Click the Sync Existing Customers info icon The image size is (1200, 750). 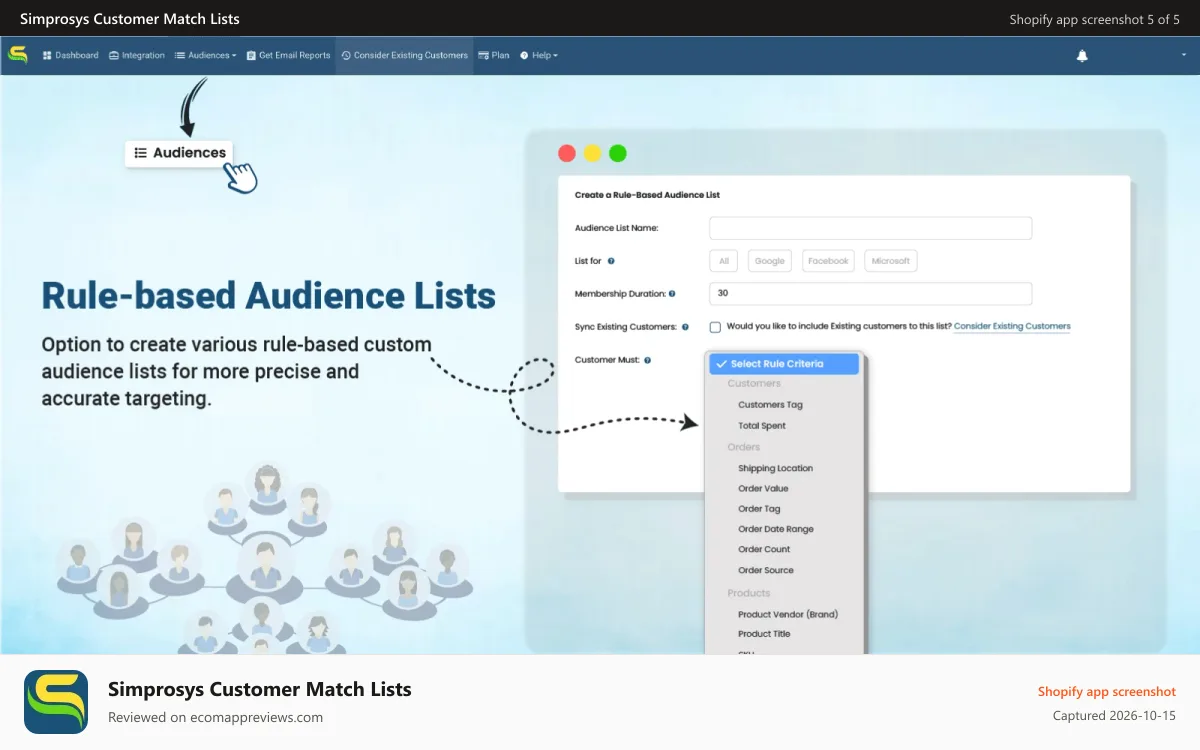(x=685, y=327)
